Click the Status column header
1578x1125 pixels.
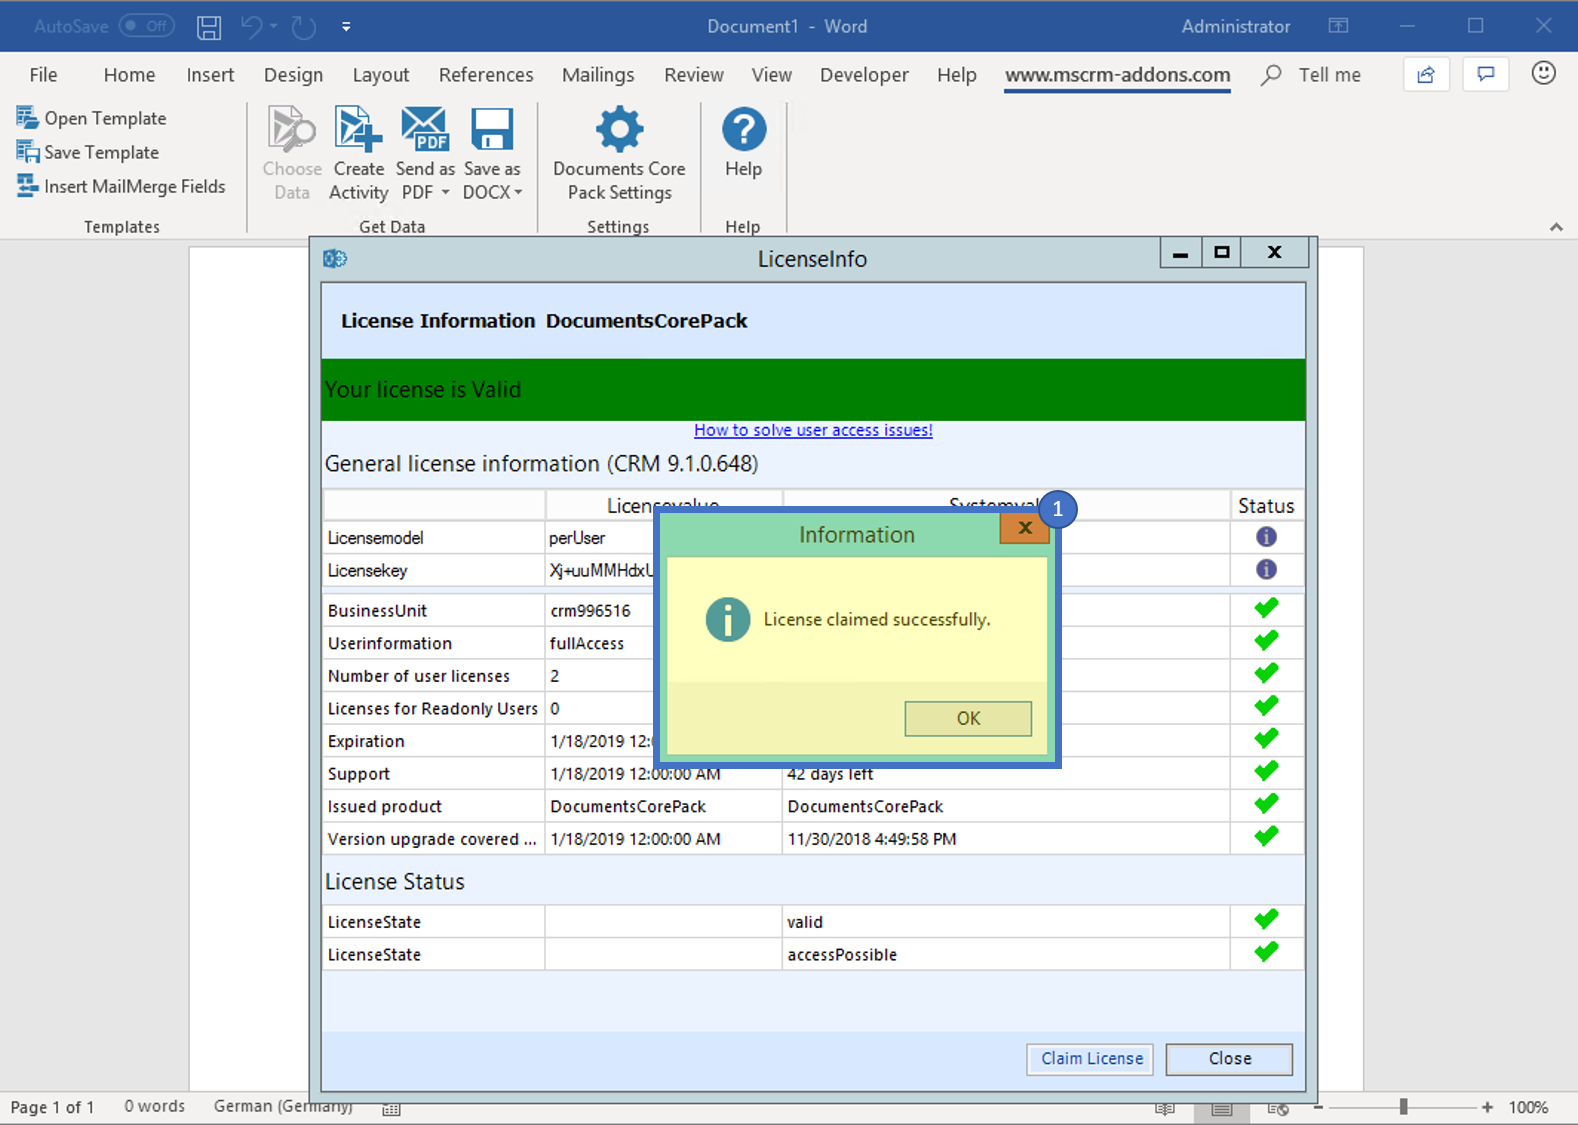(1266, 506)
